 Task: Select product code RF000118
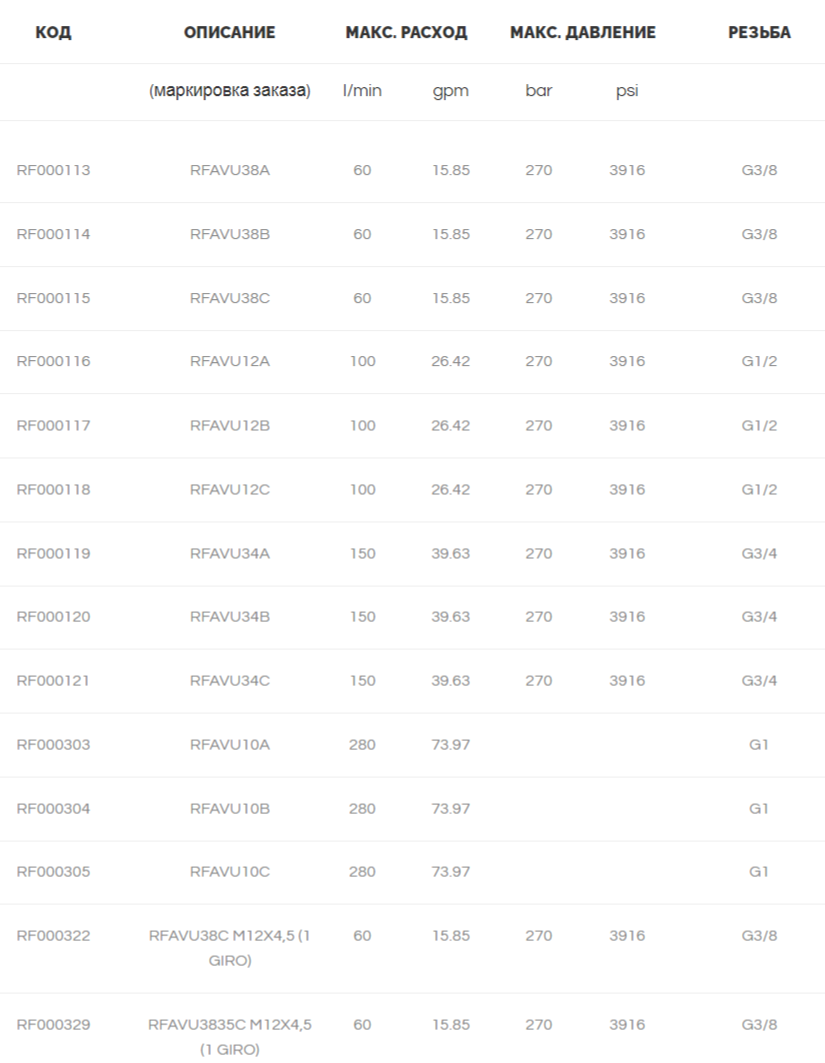tap(54, 489)
